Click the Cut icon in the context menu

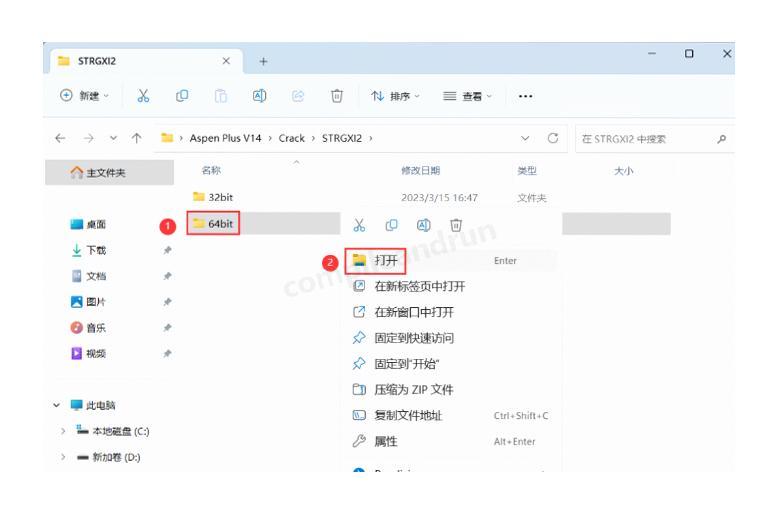(359, 225)
